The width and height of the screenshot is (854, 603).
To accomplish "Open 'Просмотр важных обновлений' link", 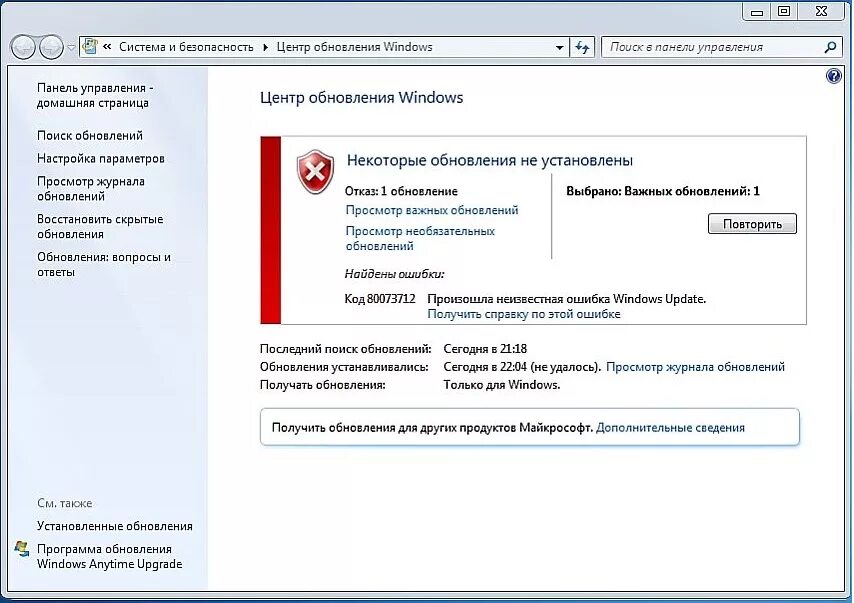I will (432, 210).
